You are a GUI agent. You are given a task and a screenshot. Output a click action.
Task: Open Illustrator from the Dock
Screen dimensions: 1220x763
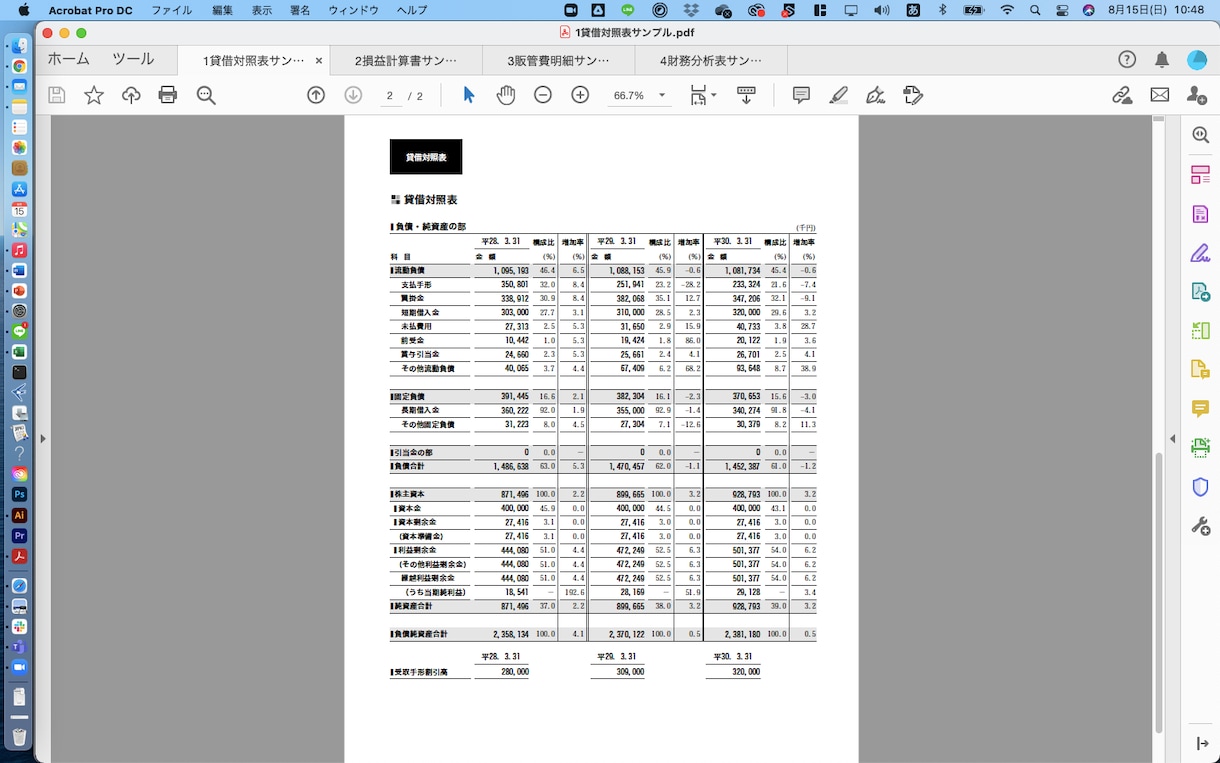pos(19,515)
